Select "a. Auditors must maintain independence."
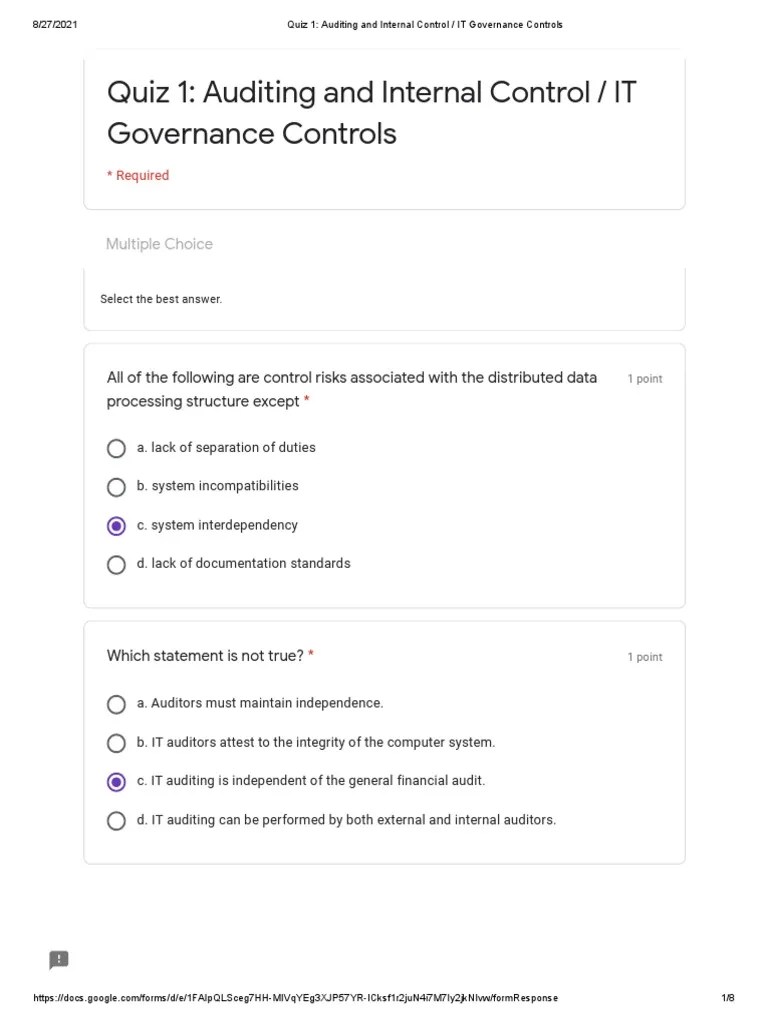Image resolution: width=768 pixels, height=1024 pixels. [116, 704]
